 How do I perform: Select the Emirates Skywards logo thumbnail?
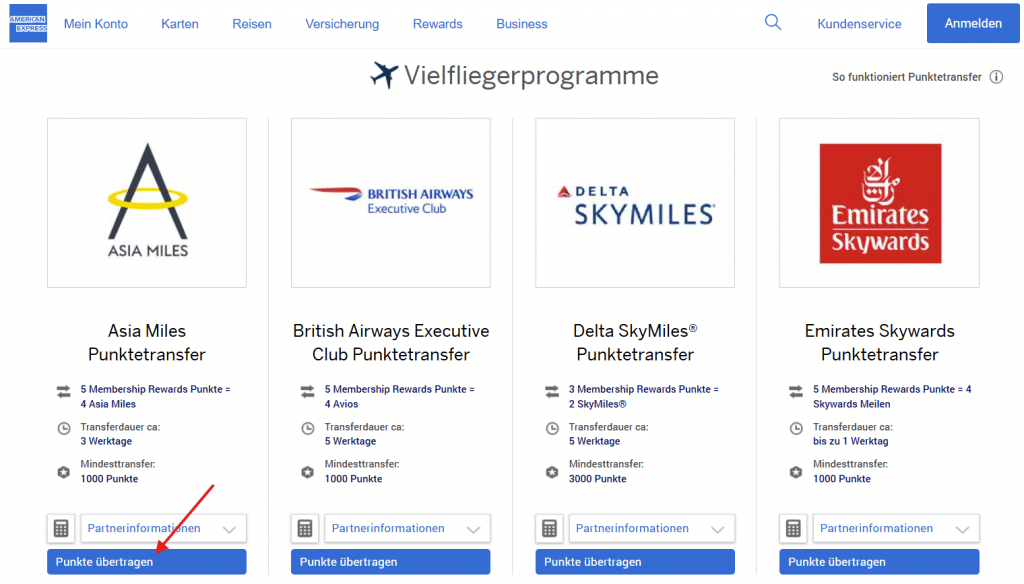(879, 203)
